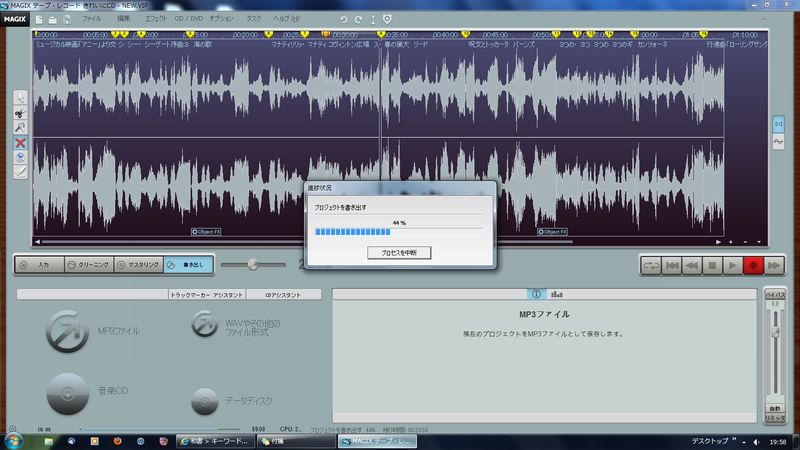Click the MP3ファイル export icon

(x=67, y=331)
